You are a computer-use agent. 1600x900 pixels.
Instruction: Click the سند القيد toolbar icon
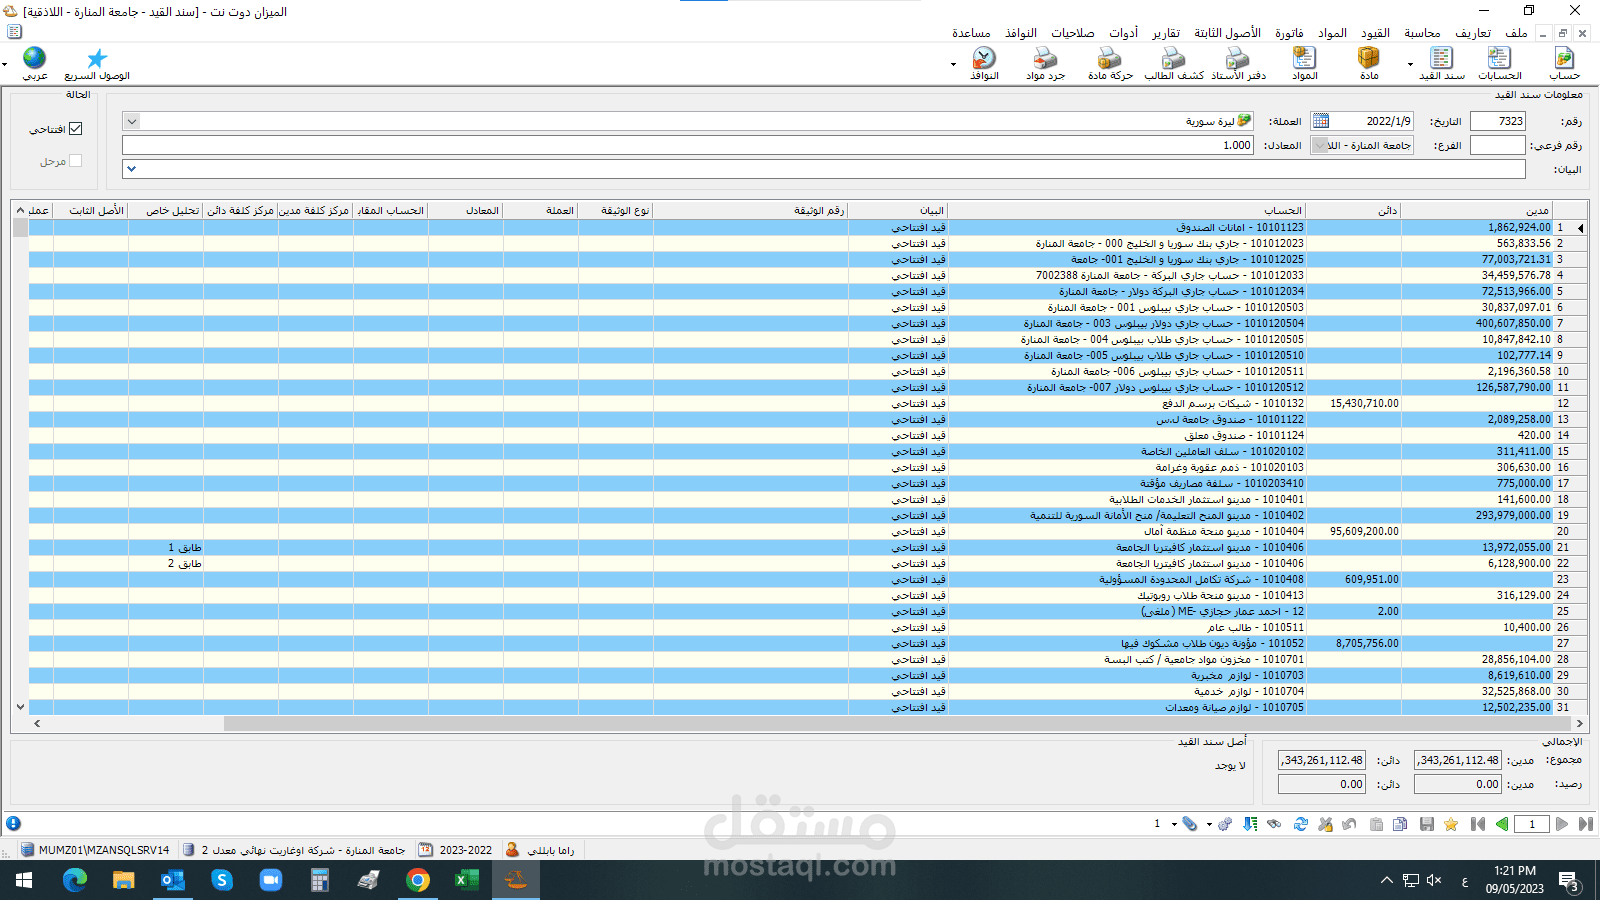pos(1441,63)
